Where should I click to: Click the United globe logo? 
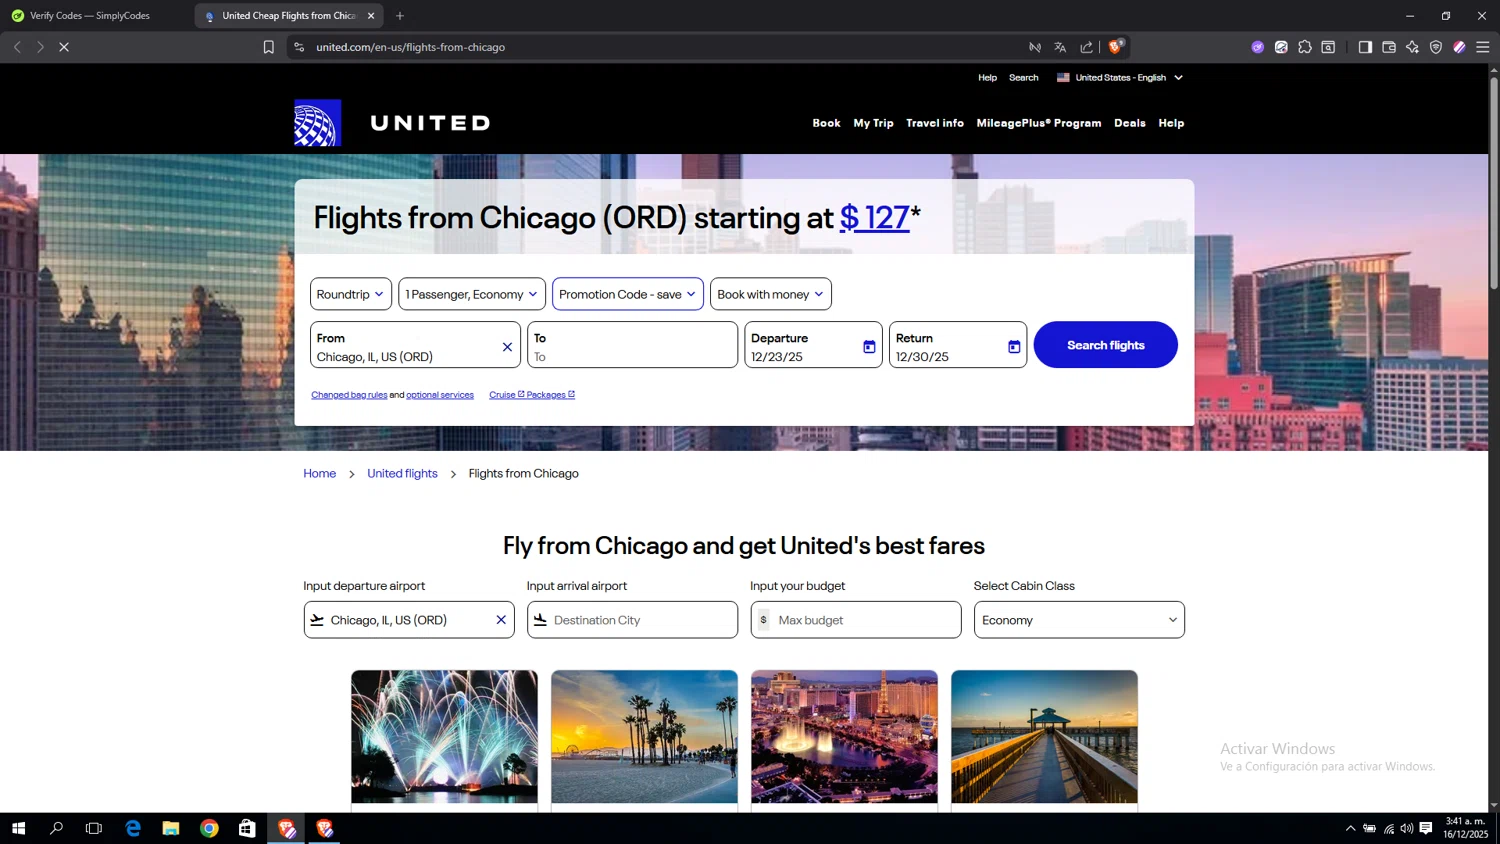pos(317,123)
